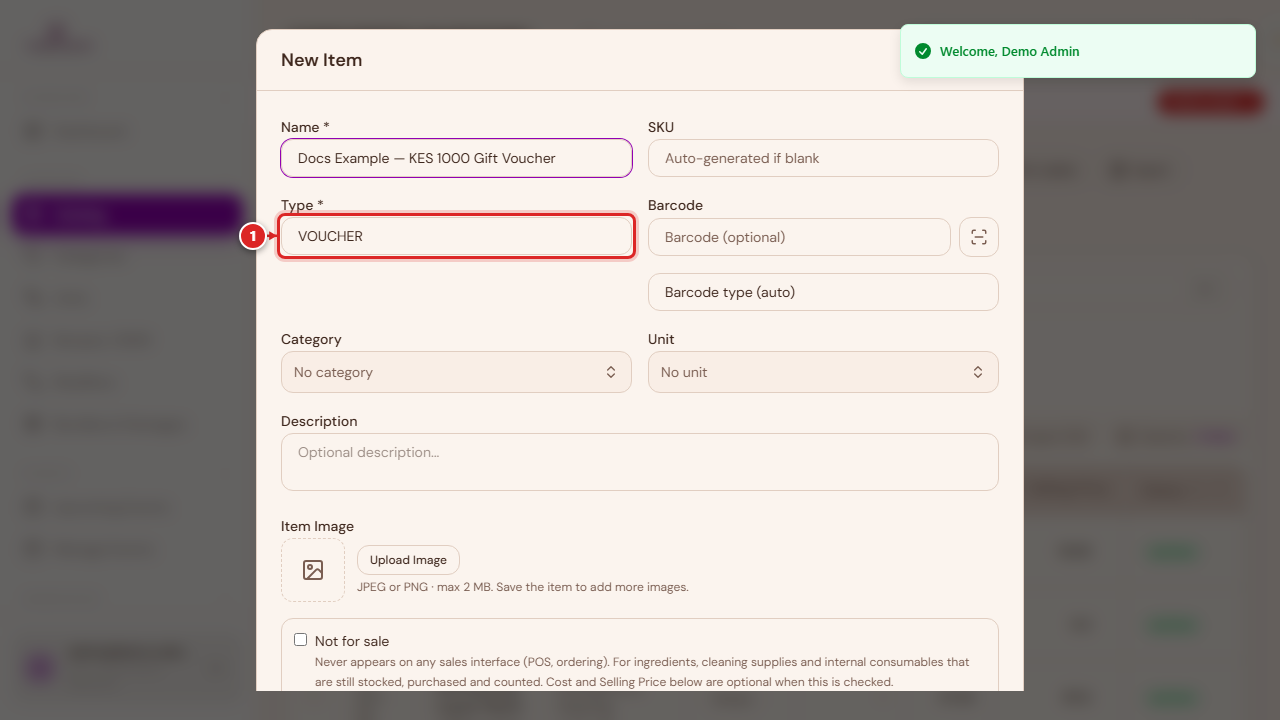The image size is (1280, 720).
Task: Focus the Name input field
Action: tap(456, 158)
